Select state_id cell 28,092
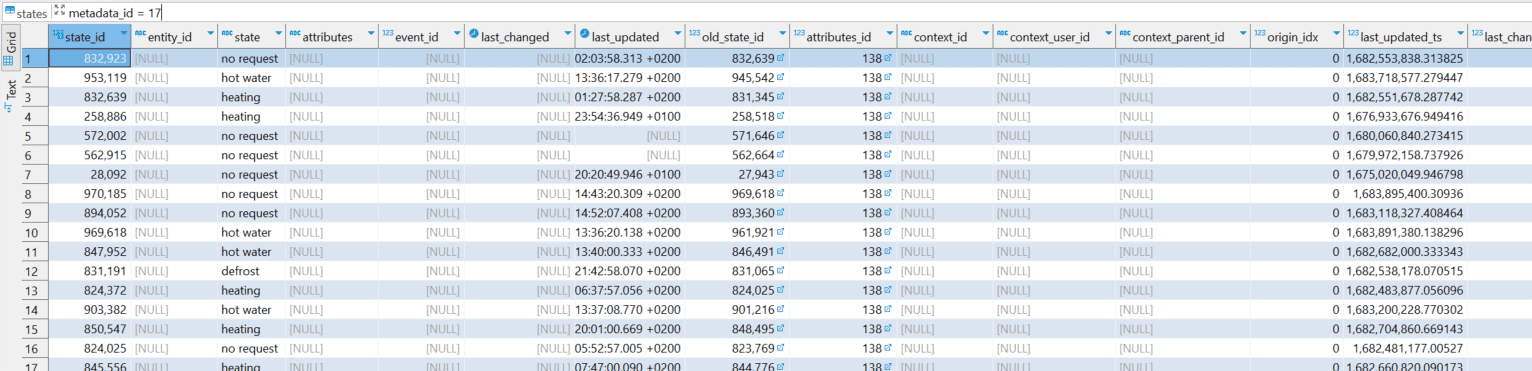Viewport: 1532px width, 371px height. [x=90, y=175]
